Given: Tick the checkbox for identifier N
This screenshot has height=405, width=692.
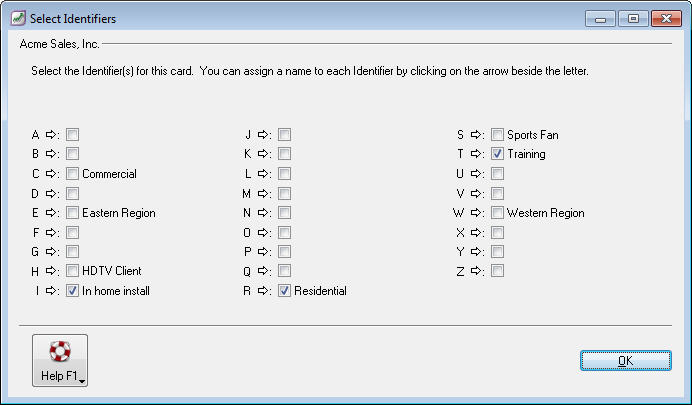Looking at the screenshot, I should [x=285, y=213].
